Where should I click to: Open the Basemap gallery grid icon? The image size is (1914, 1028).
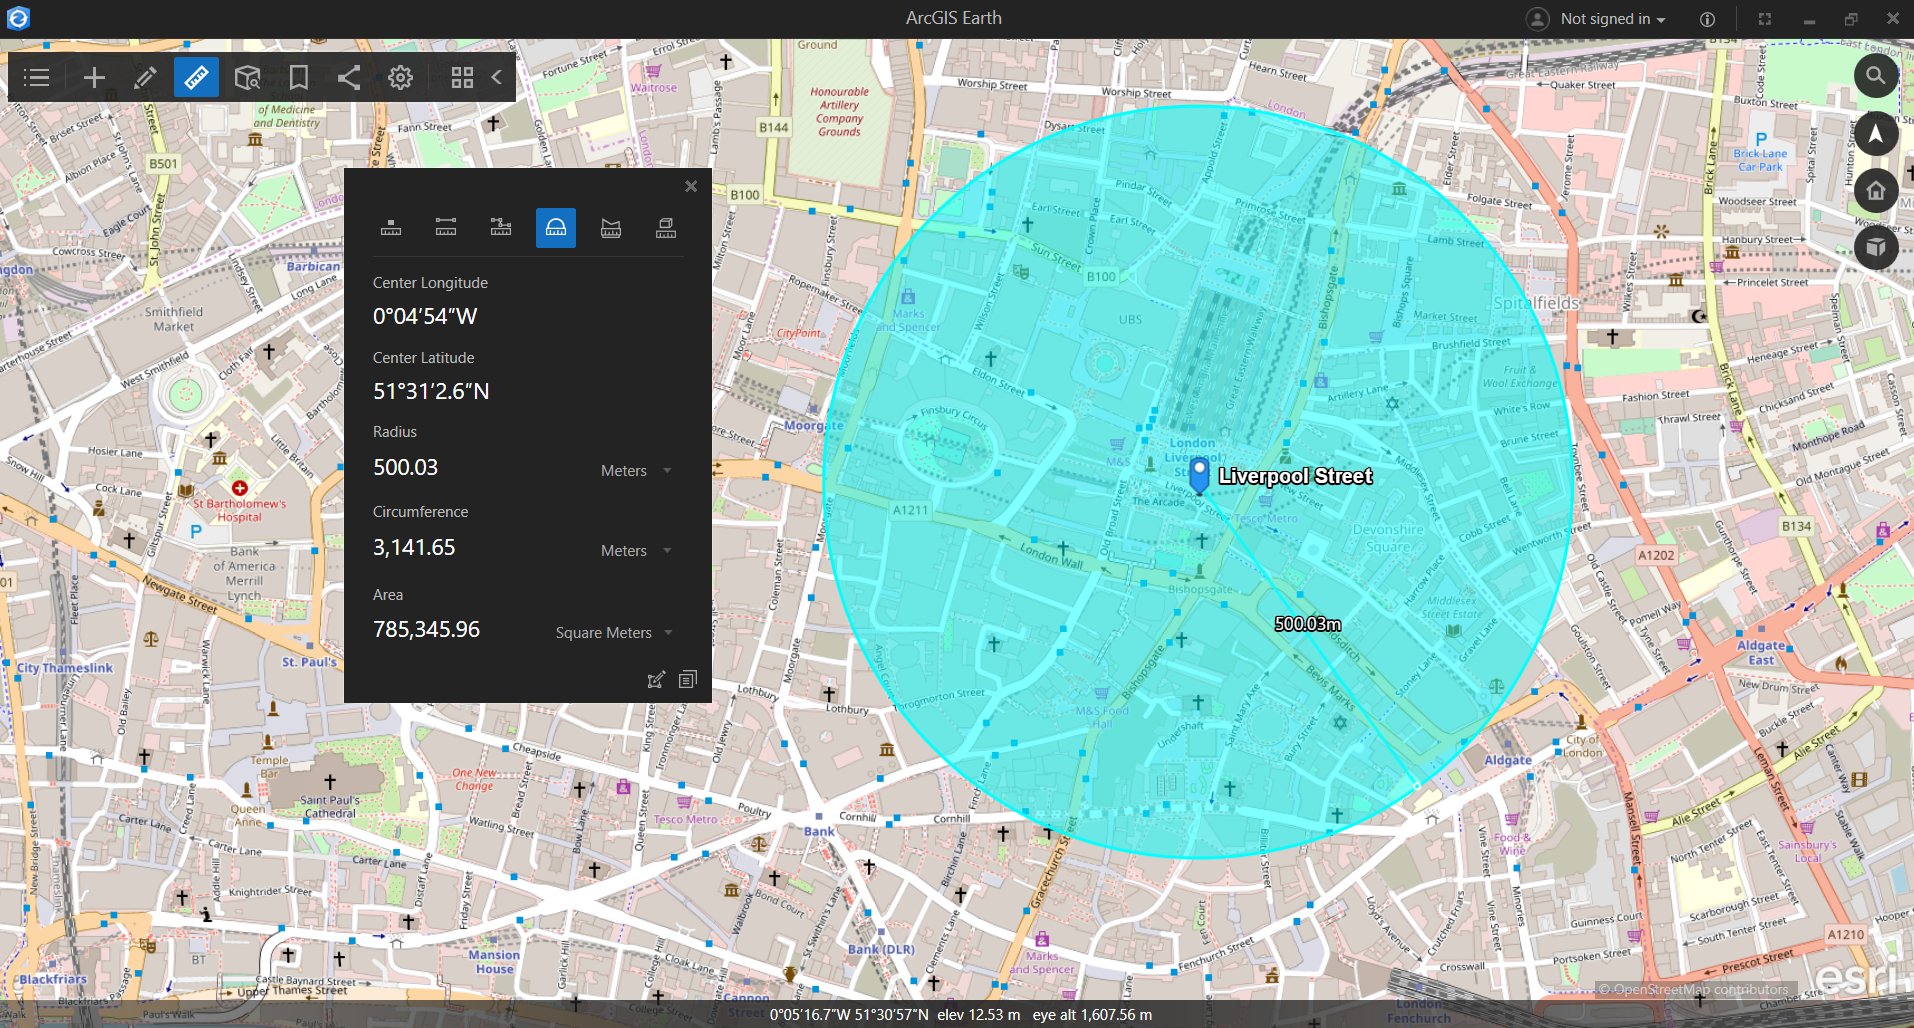click(462, 77)
